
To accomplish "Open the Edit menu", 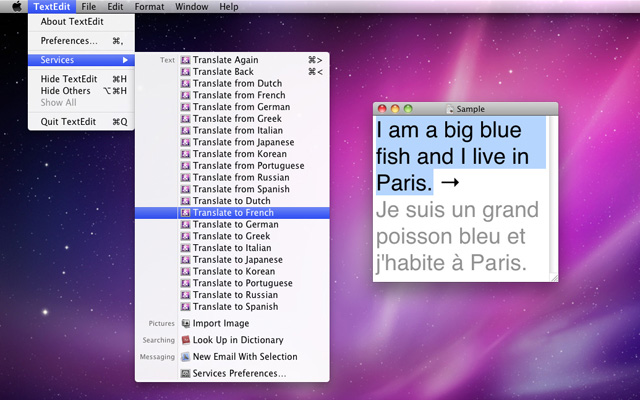I will click(115, 7).
